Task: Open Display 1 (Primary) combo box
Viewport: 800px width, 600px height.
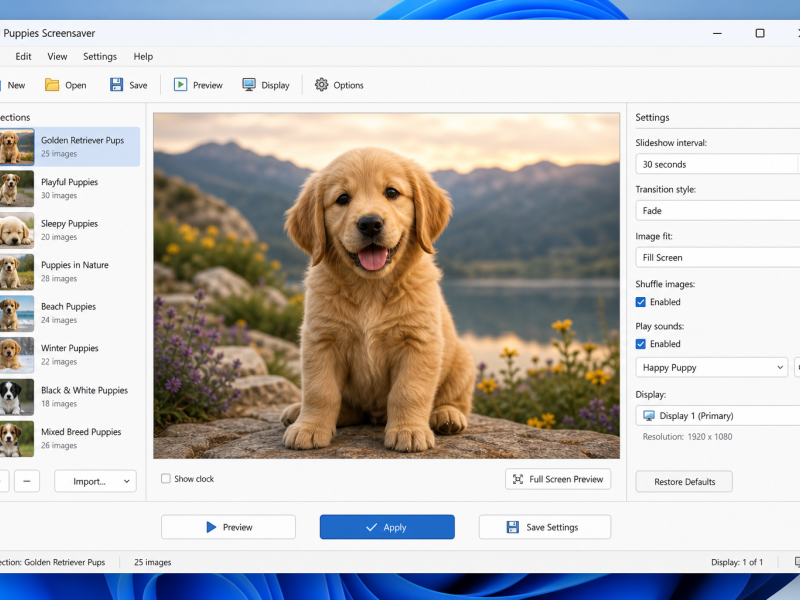Action: pyautogui.click(x=717, y=416)
